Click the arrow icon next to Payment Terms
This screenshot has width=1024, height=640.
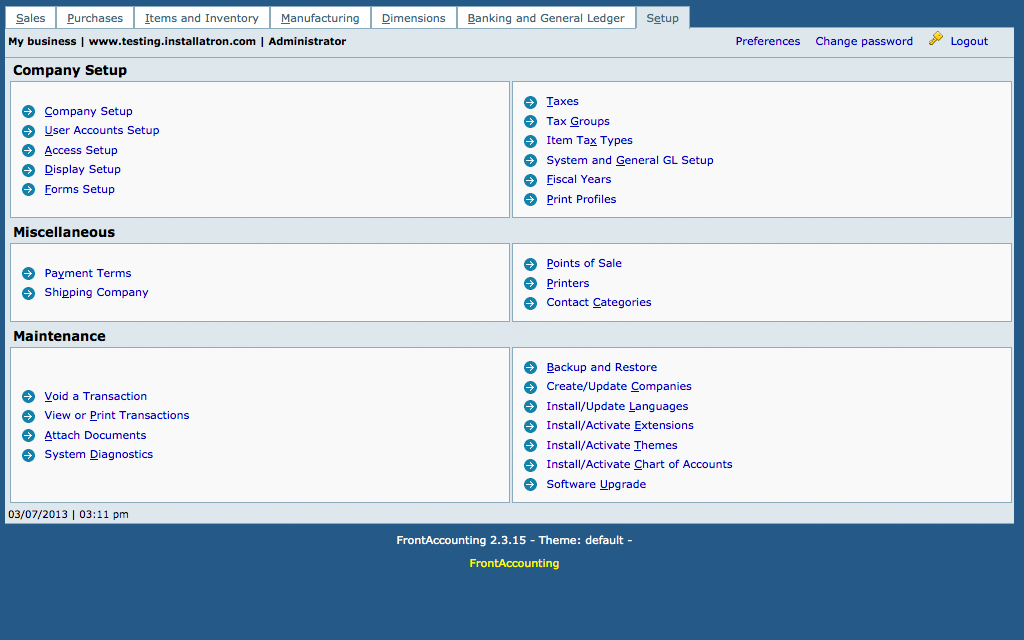28,274
